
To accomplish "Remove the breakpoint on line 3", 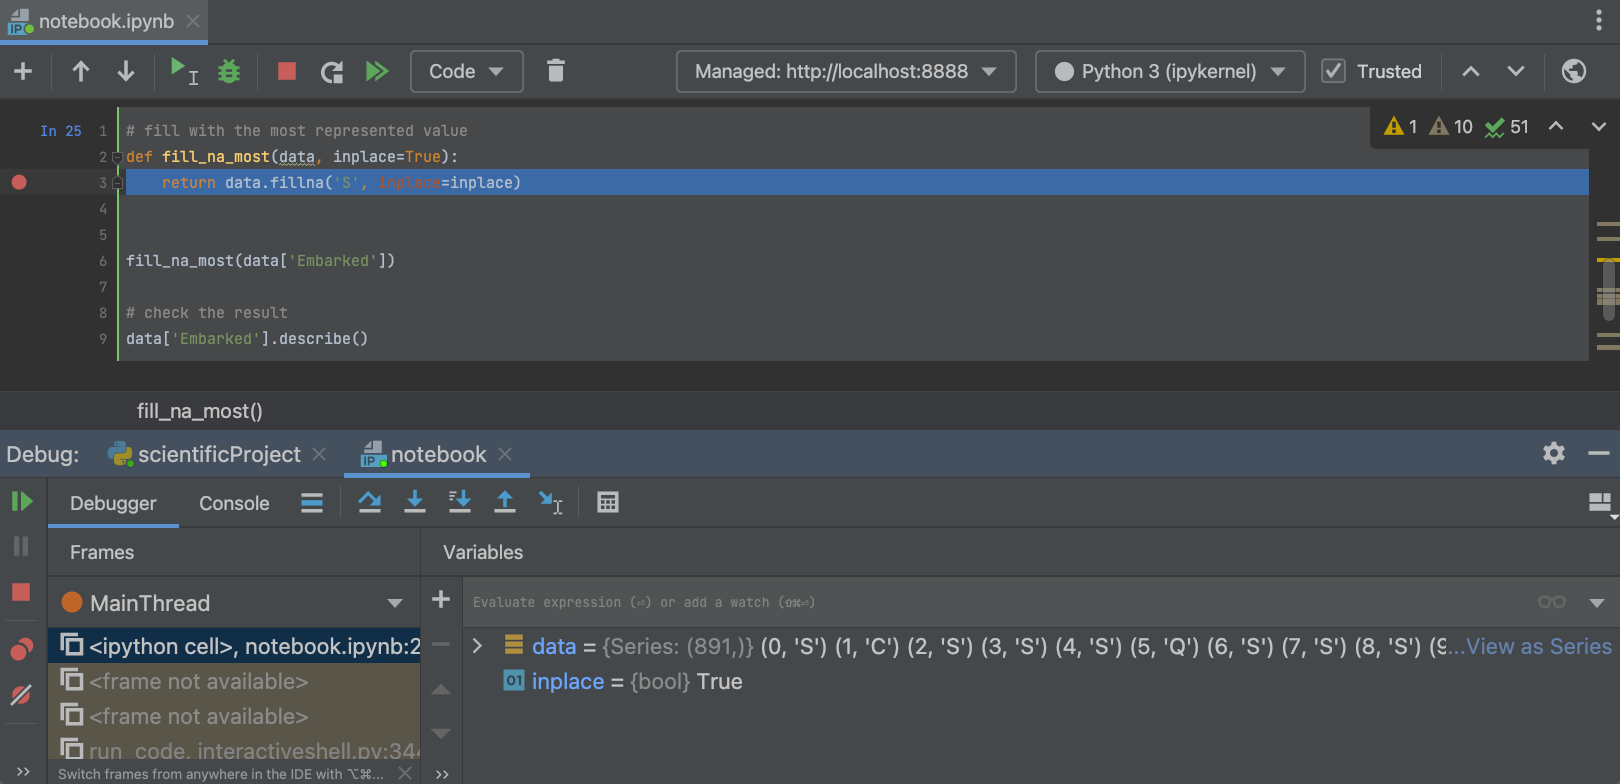I will [x=19, y=182].
